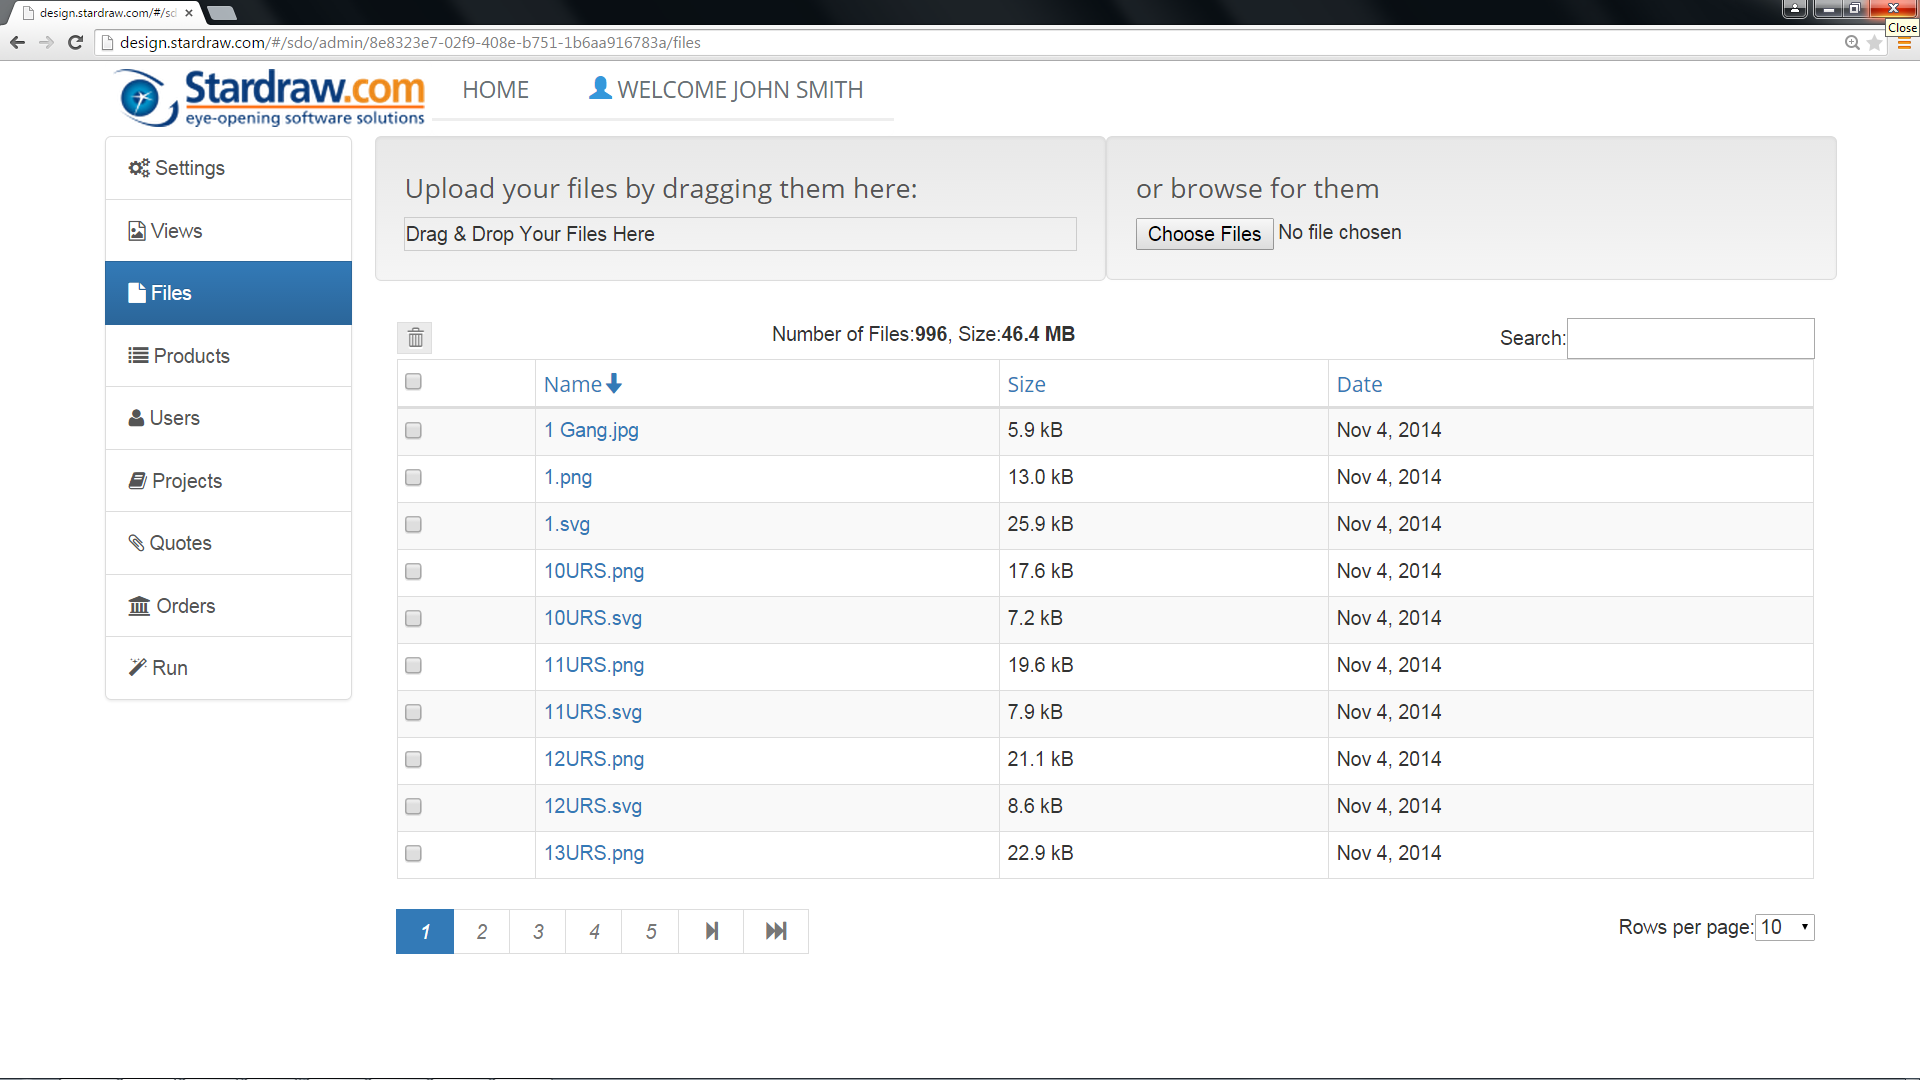Open the Rows per page dropdown
This screenshot has height=1080, width=1920.
click(1785, 927)
